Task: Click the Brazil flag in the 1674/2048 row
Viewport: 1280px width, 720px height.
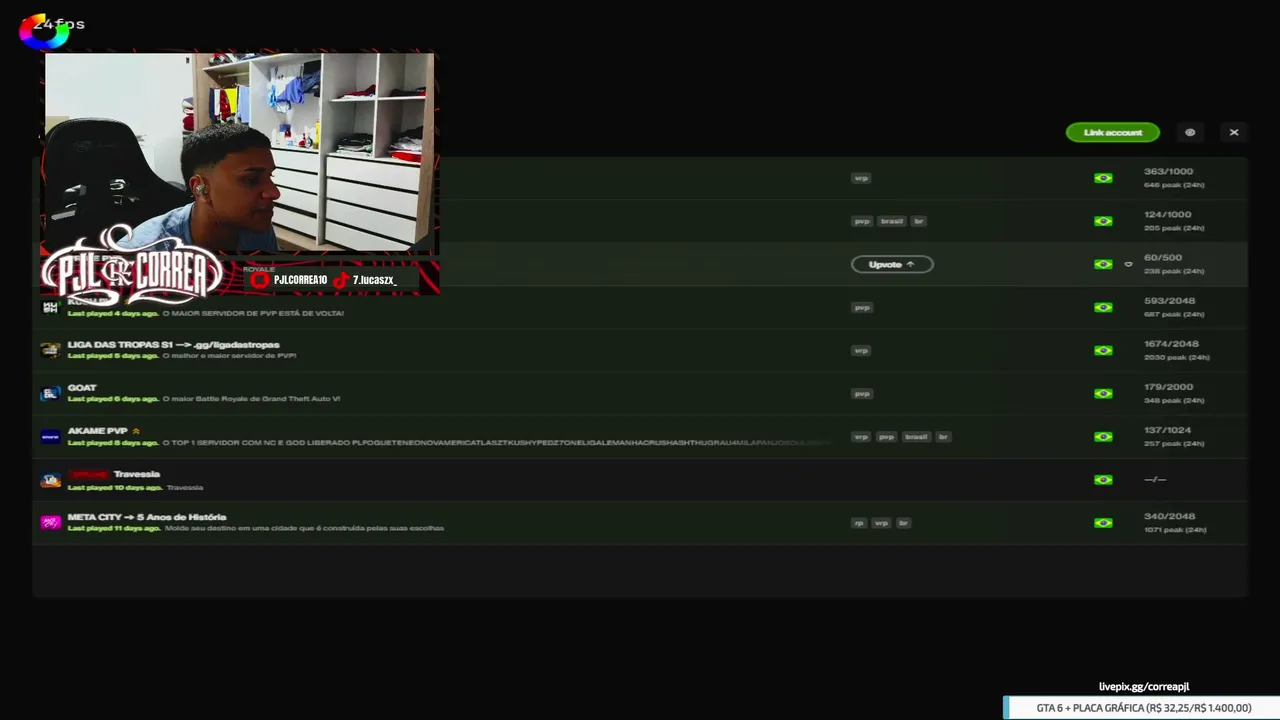Action: coord(1103,350)
